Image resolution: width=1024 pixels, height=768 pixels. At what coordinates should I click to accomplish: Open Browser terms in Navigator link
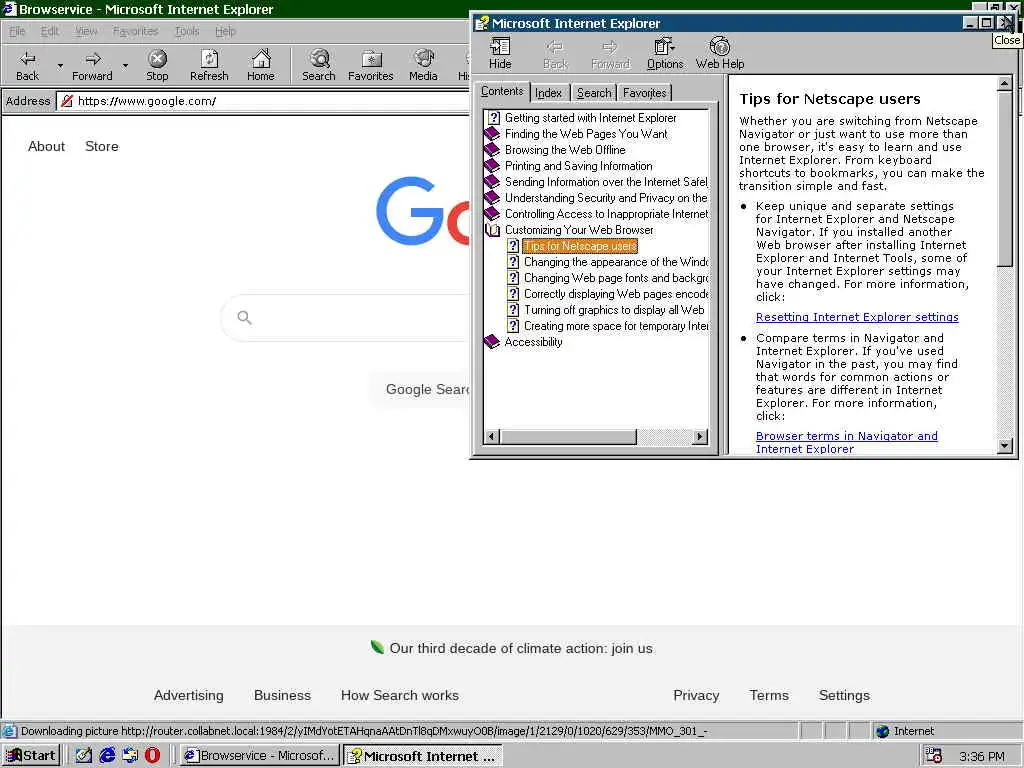tap(846, 443)
